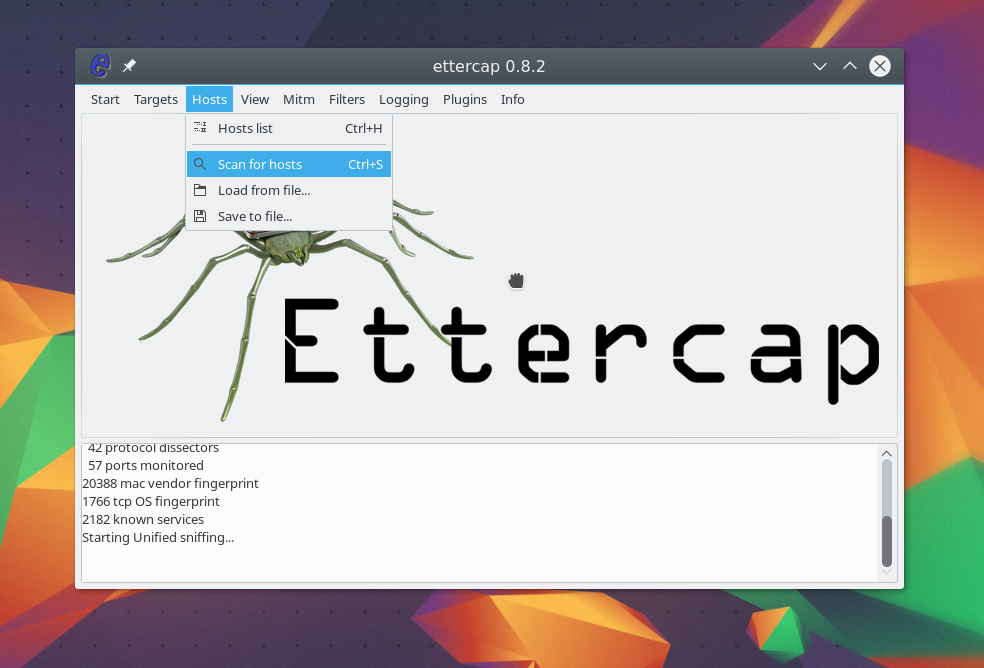Click the folder icon for Load from file

[200, 190]
